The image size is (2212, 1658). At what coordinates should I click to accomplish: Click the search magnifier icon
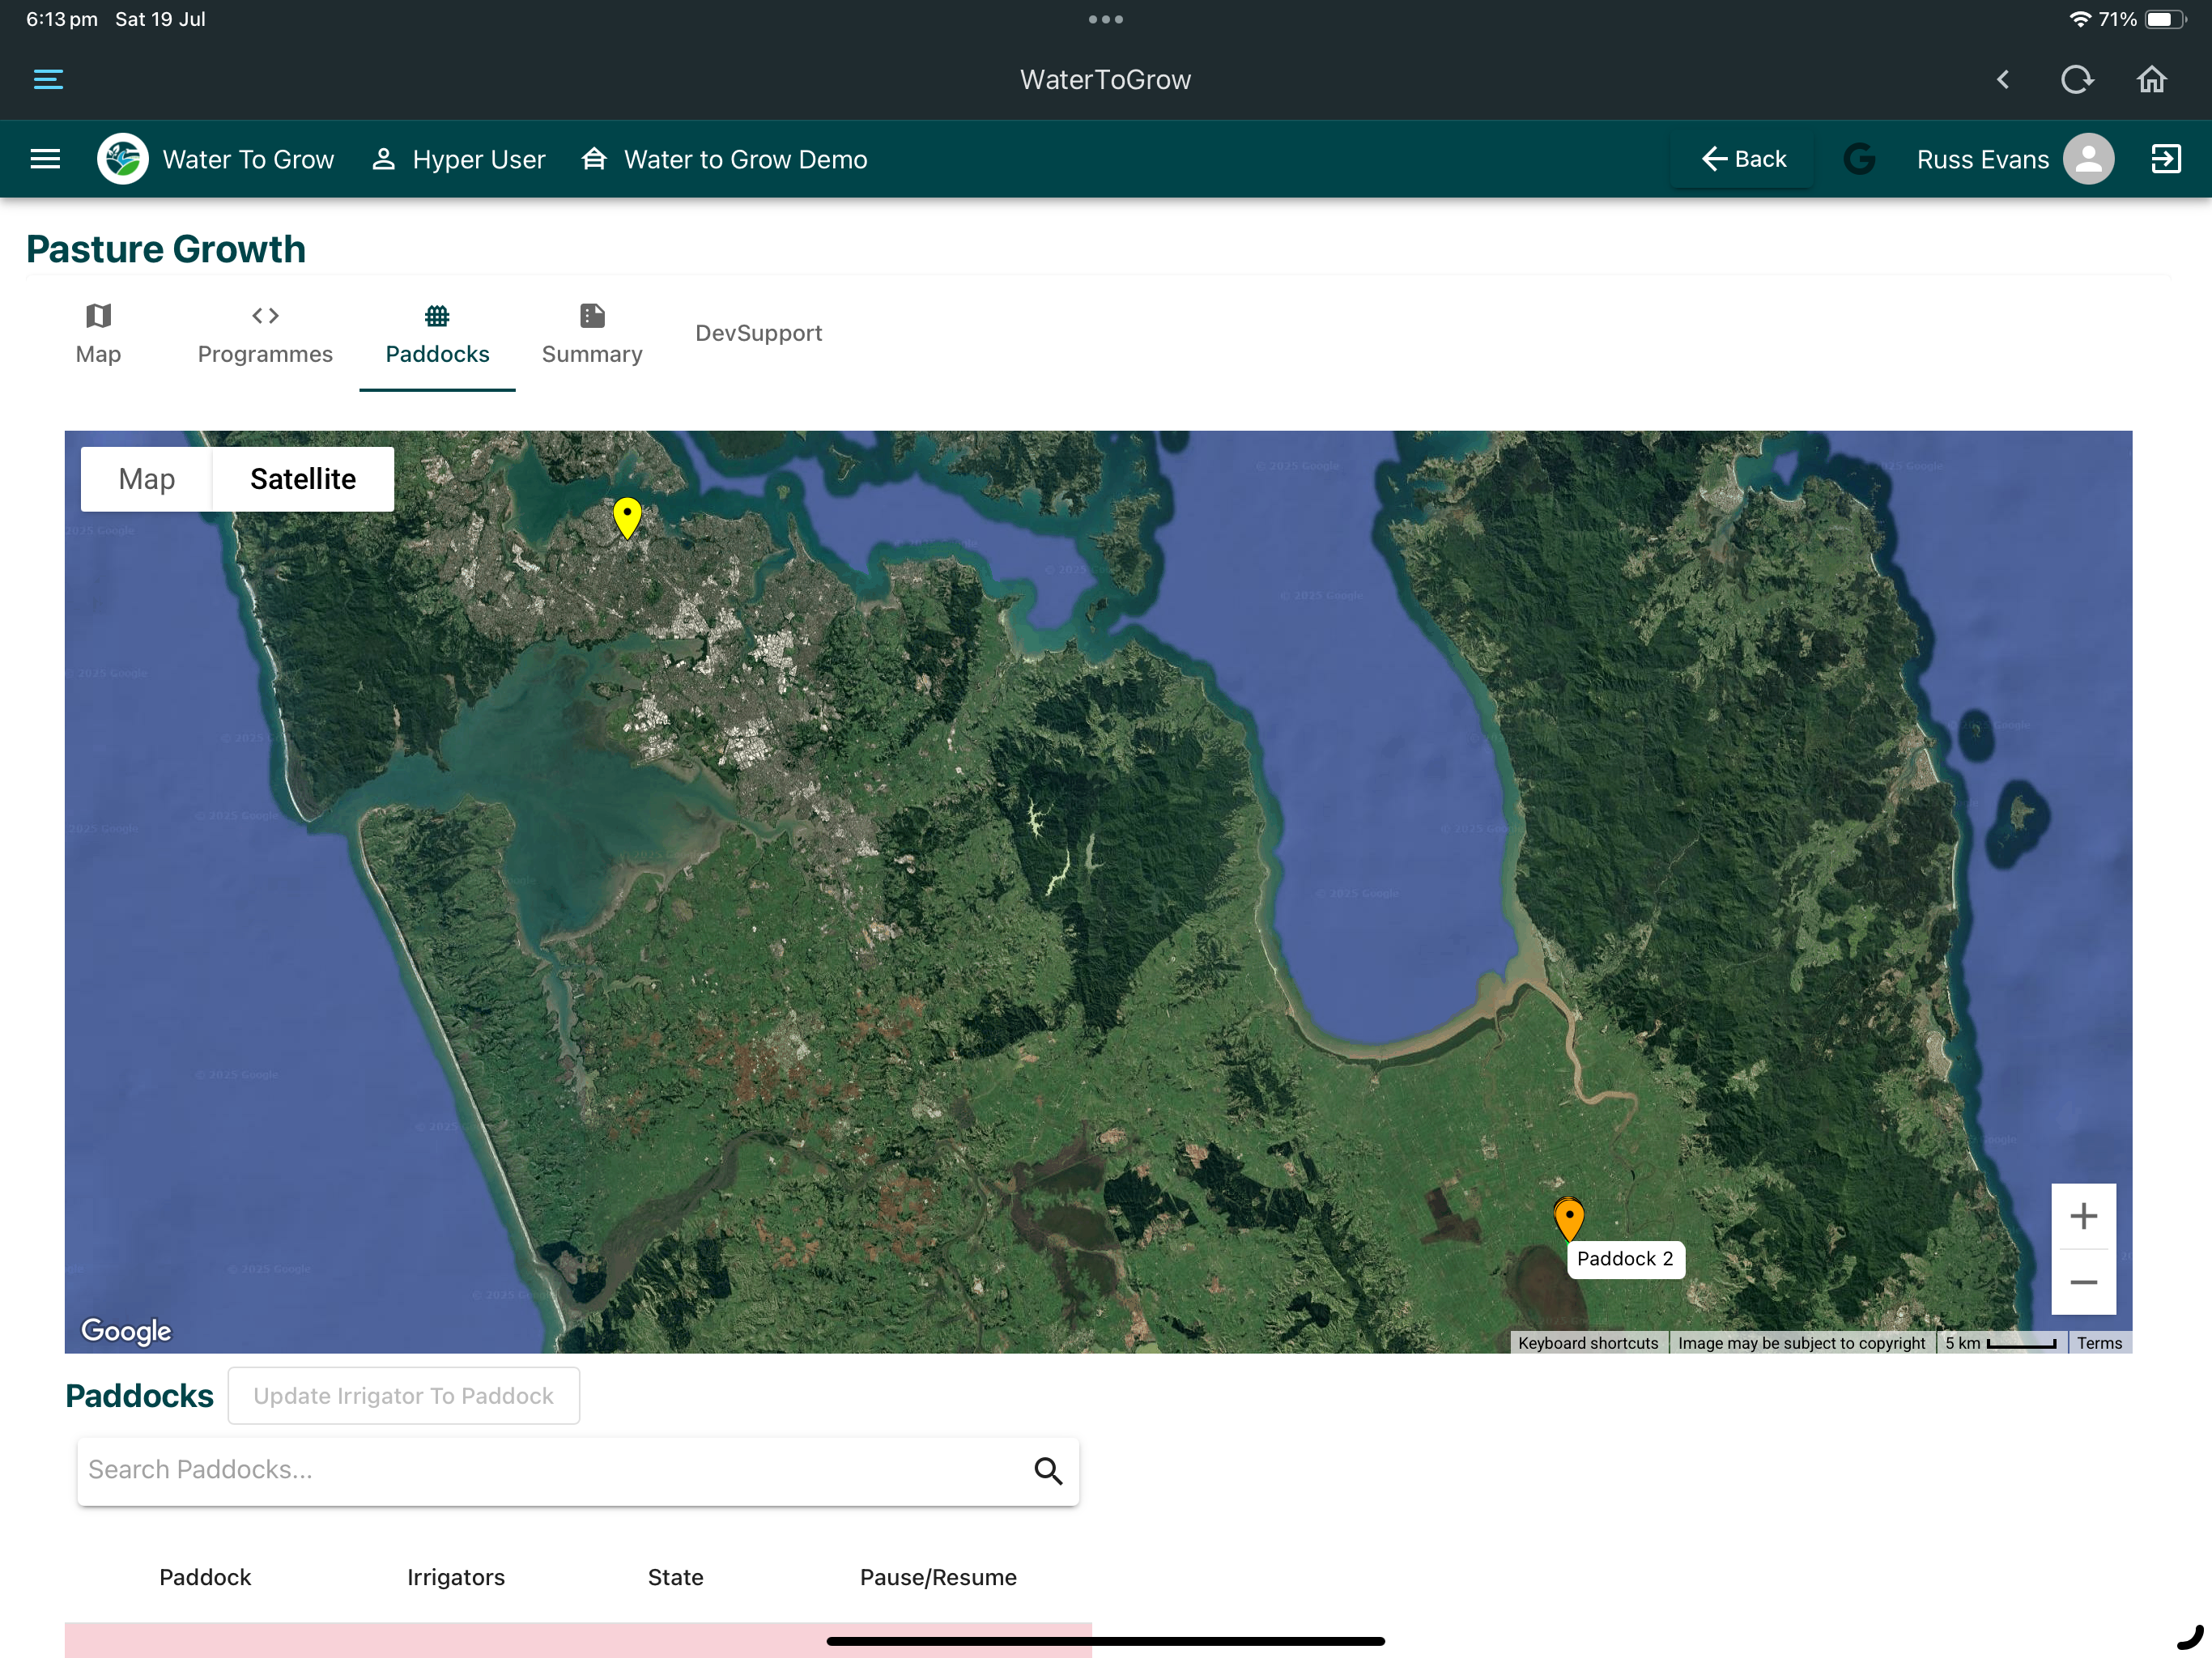(1048, 1470)
